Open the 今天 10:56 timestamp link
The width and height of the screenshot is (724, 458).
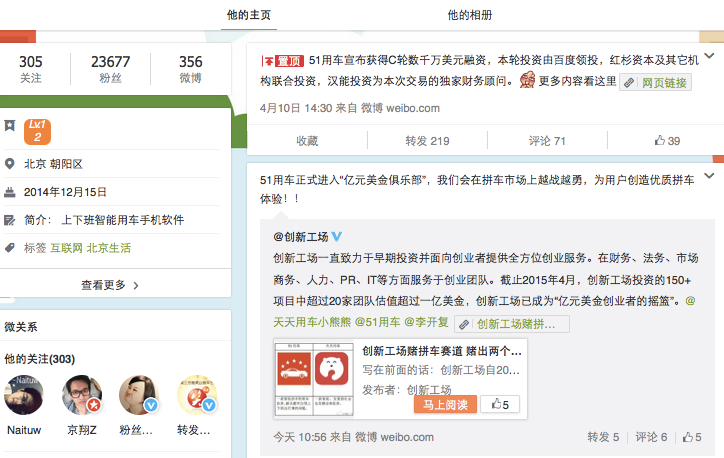point(300,437)
